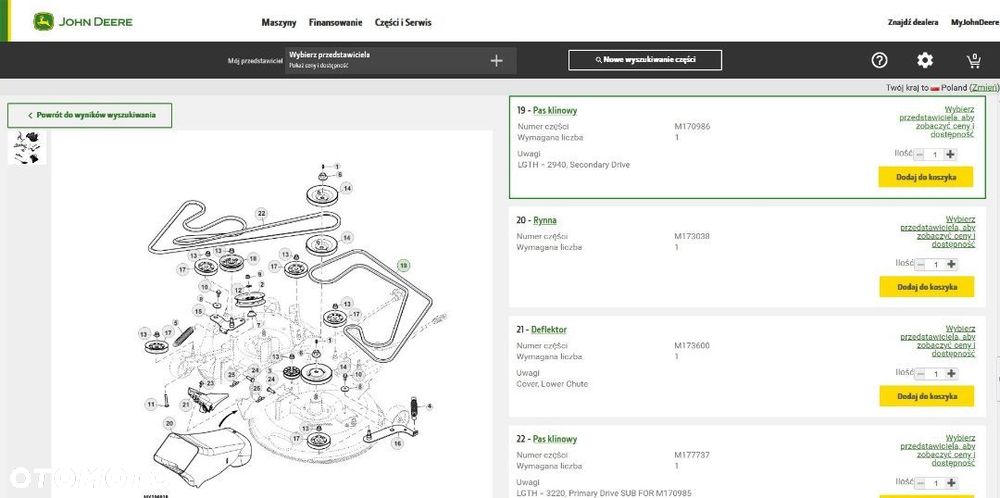Select callout 15 on the diagram

coord(199,311)
